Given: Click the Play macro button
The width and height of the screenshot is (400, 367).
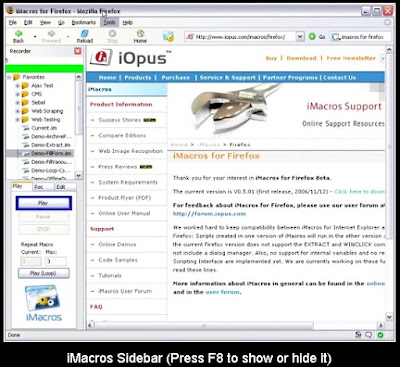Looking at the screenshot, I should coord(43,203).
